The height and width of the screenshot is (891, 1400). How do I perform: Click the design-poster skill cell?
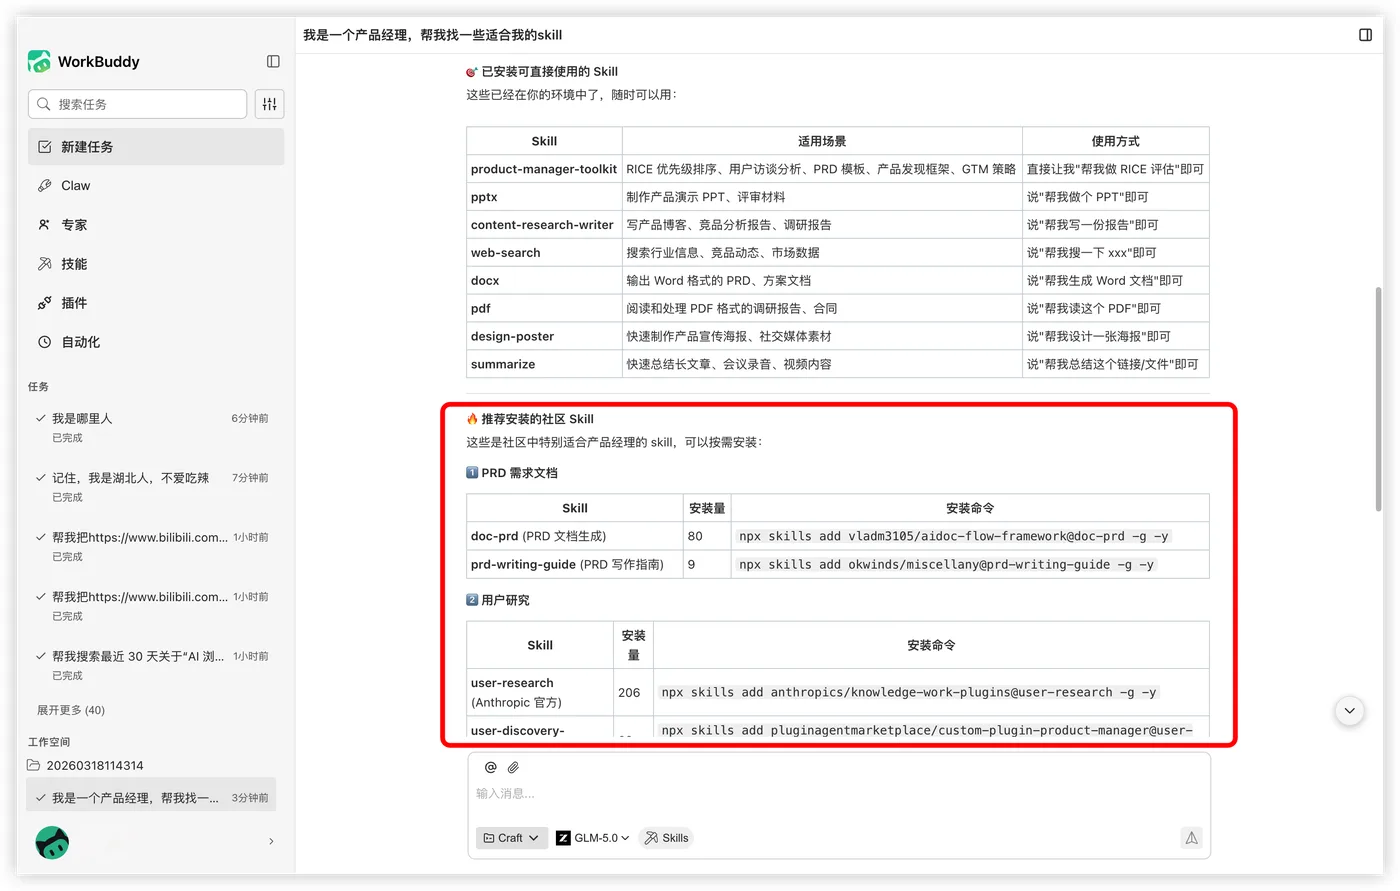tap(544, 337)
